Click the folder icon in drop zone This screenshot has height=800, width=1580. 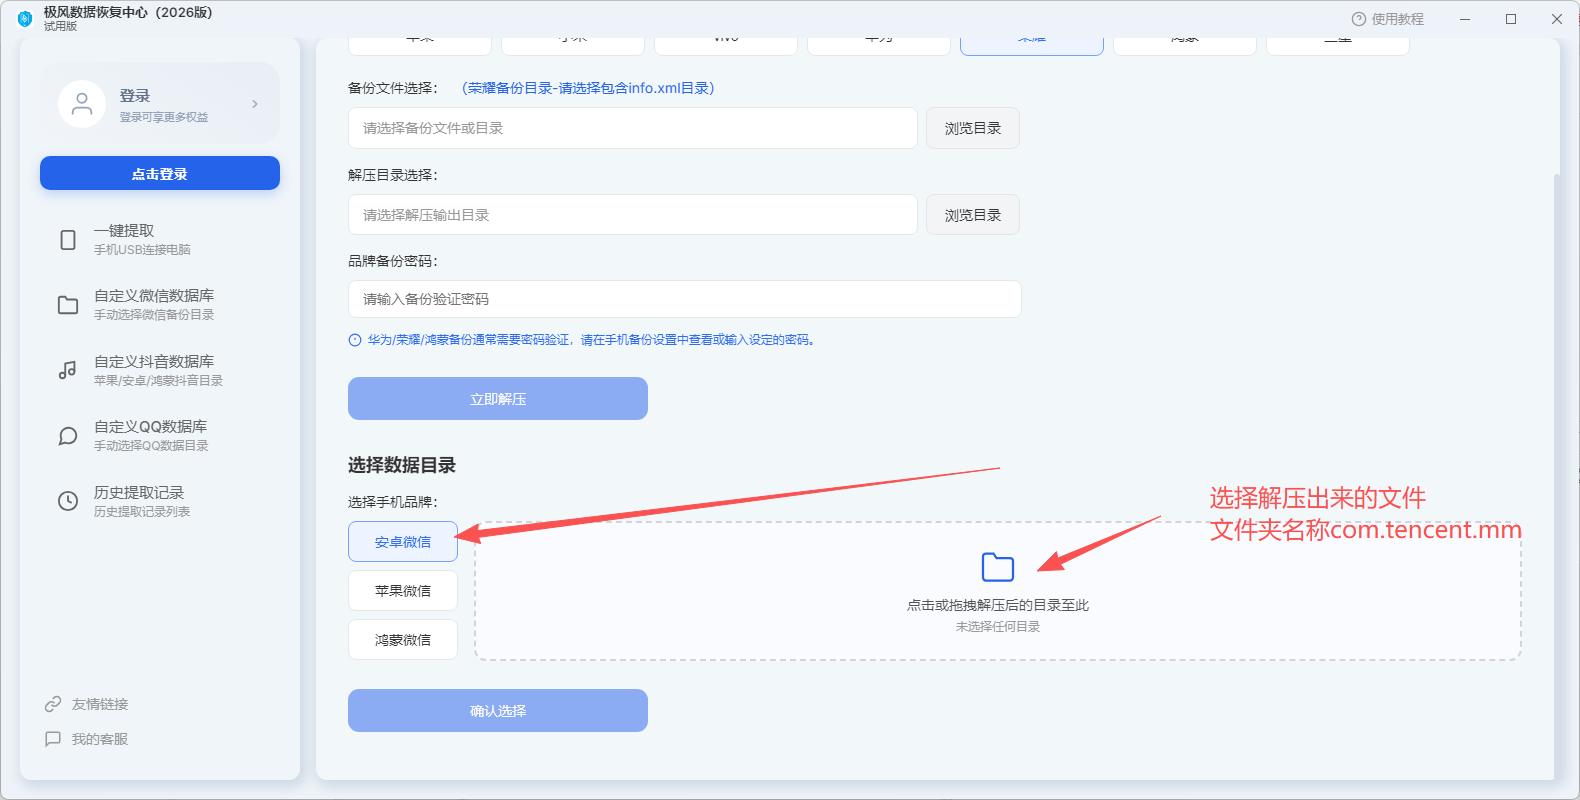coord(998,567)
